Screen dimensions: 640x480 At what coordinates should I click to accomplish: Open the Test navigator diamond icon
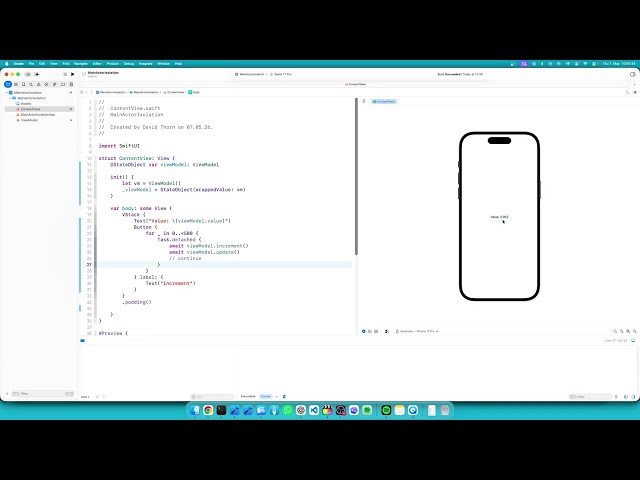tap(47, 84)
